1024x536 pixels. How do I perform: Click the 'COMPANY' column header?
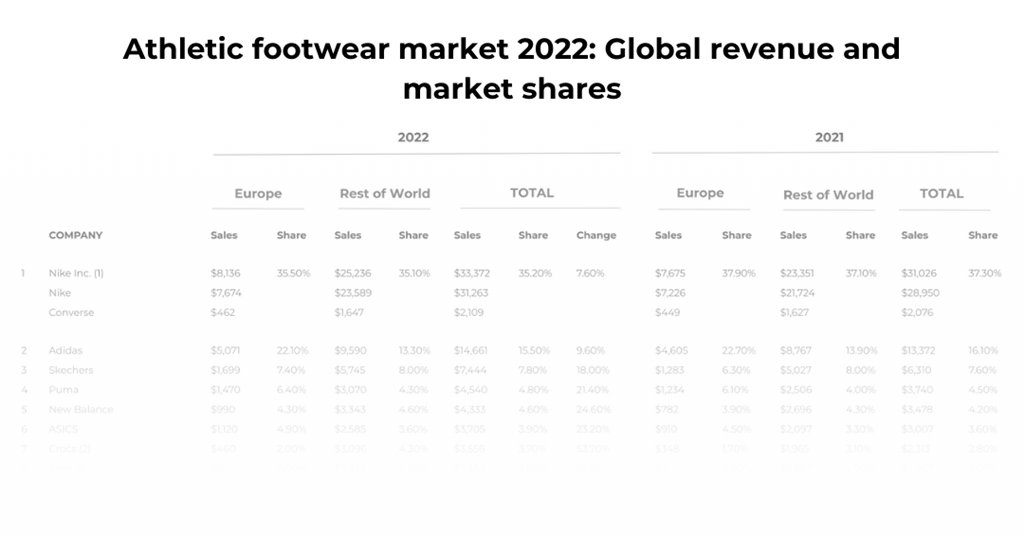point(76,235)
